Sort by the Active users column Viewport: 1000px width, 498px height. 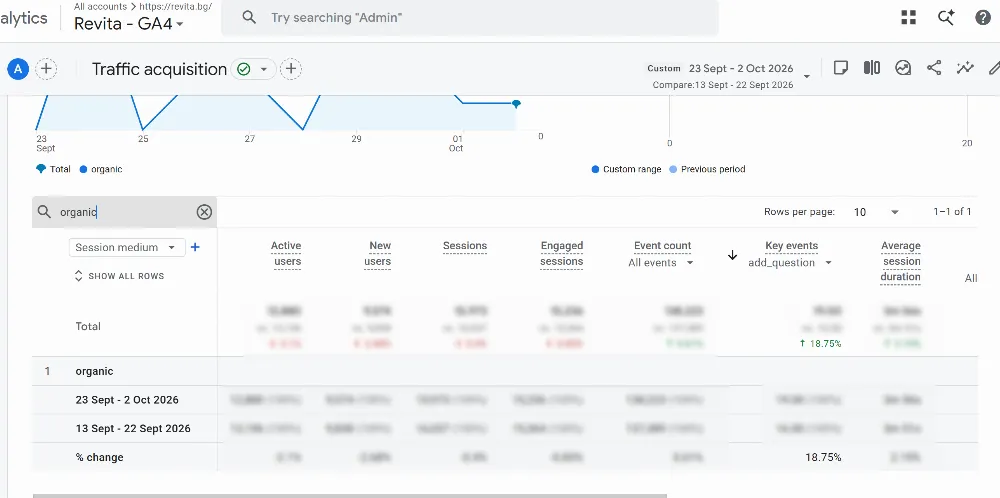[286, 254]
